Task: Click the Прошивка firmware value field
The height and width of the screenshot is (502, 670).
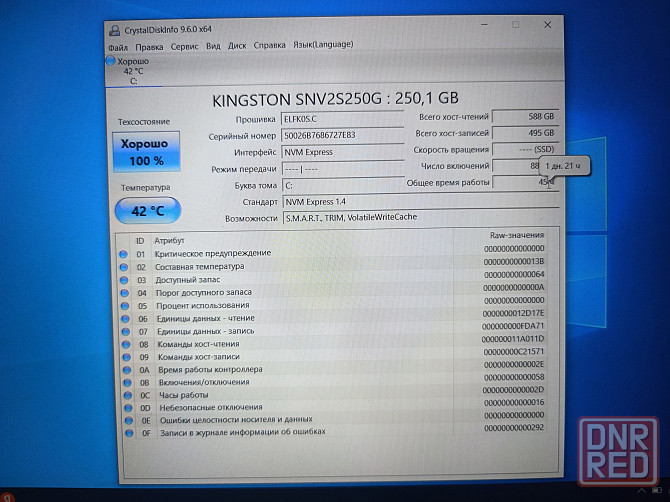Action: pos(334,118)
